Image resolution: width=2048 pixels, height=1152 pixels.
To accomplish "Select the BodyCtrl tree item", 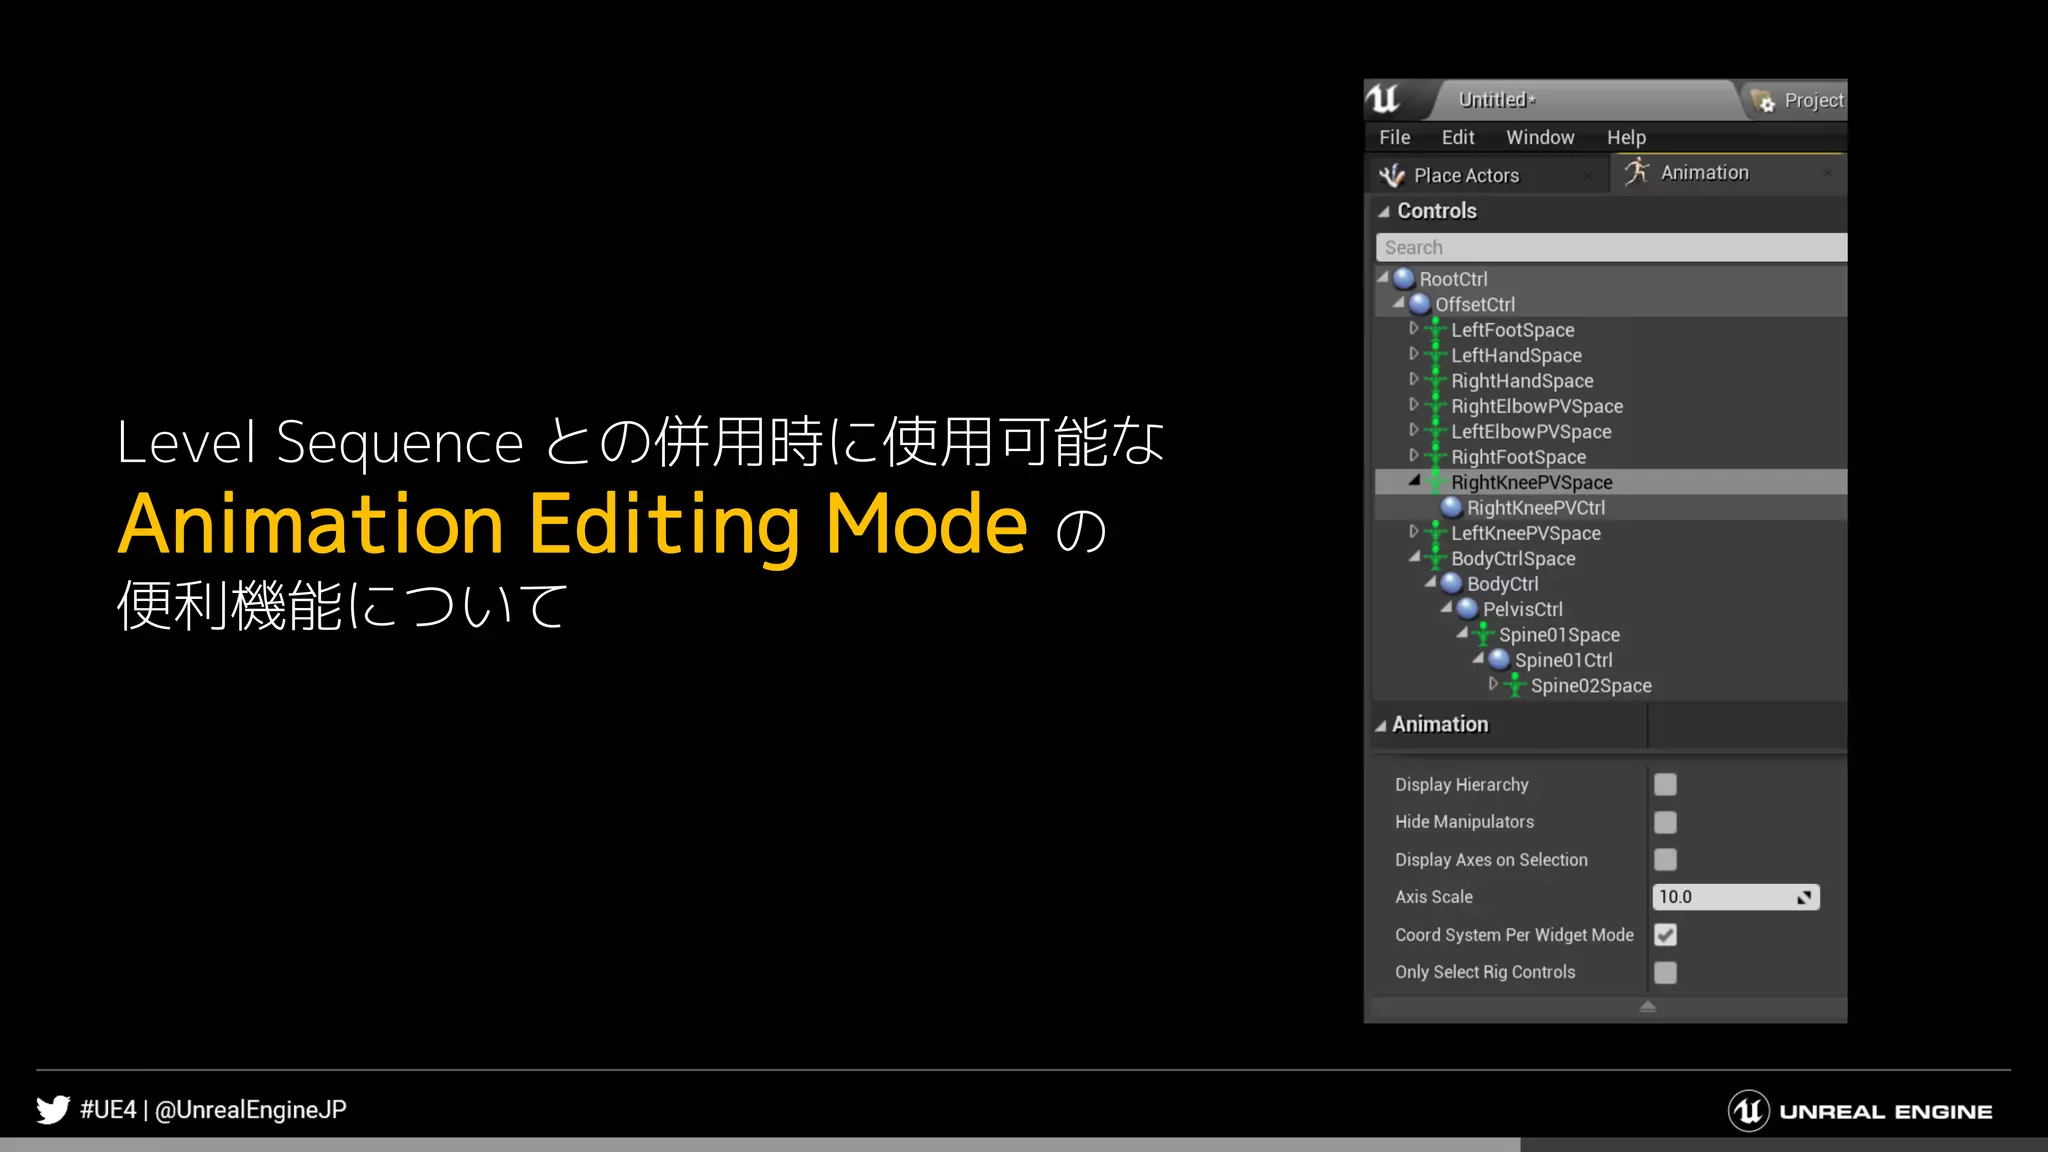I will [1502, 584].
